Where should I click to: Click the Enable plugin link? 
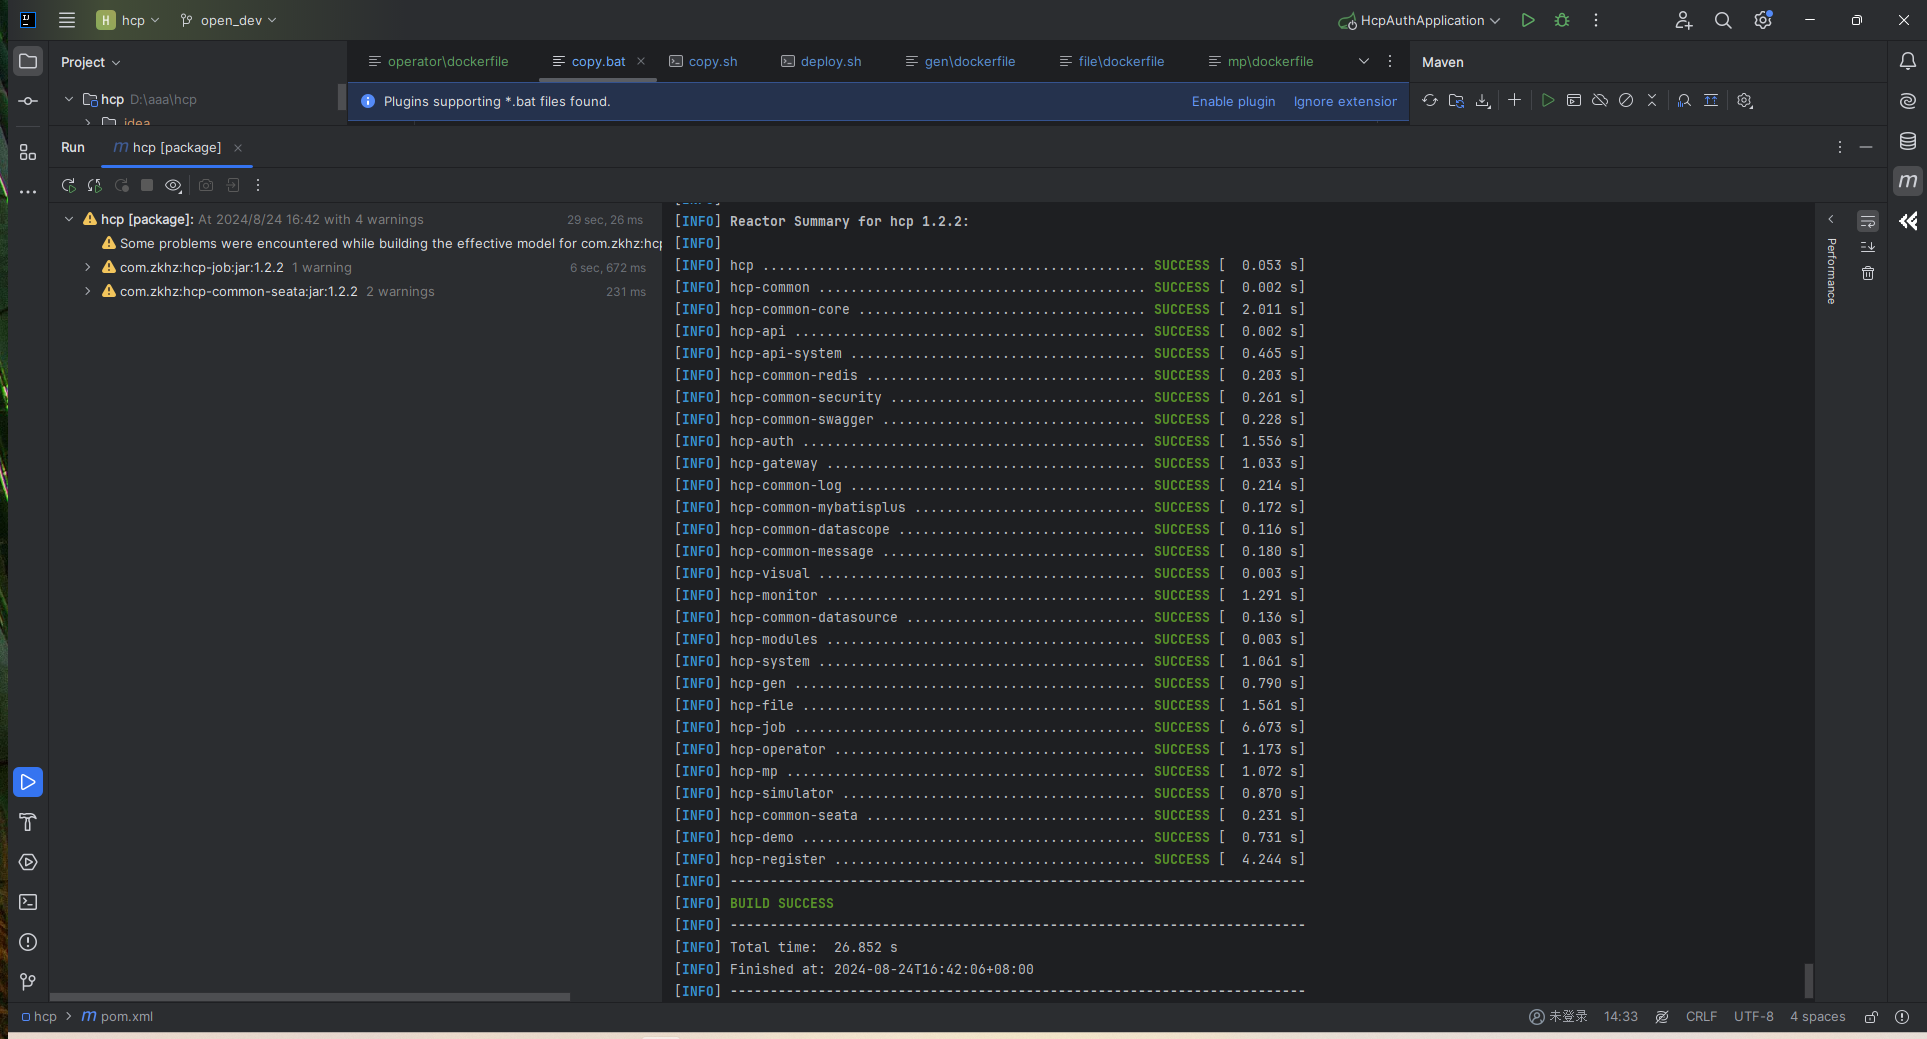point(1233,101)
